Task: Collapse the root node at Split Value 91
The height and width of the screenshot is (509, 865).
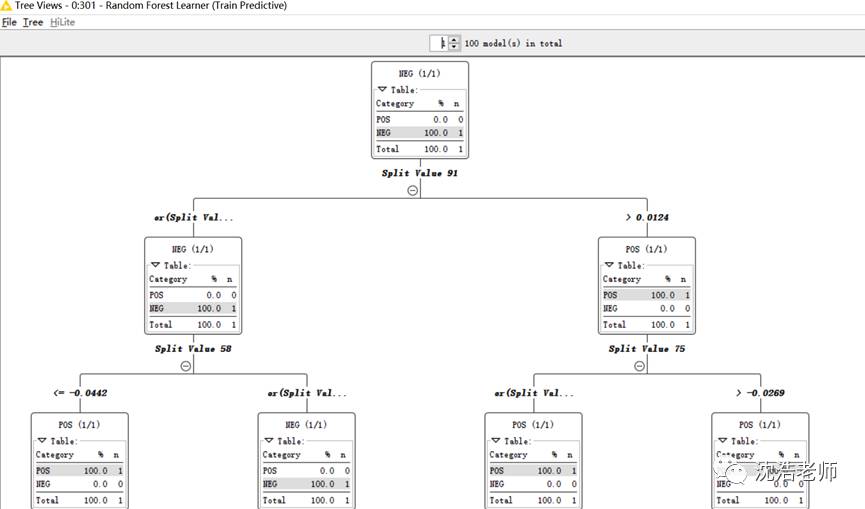Action: pyautogui.click(x=413, y=190)
